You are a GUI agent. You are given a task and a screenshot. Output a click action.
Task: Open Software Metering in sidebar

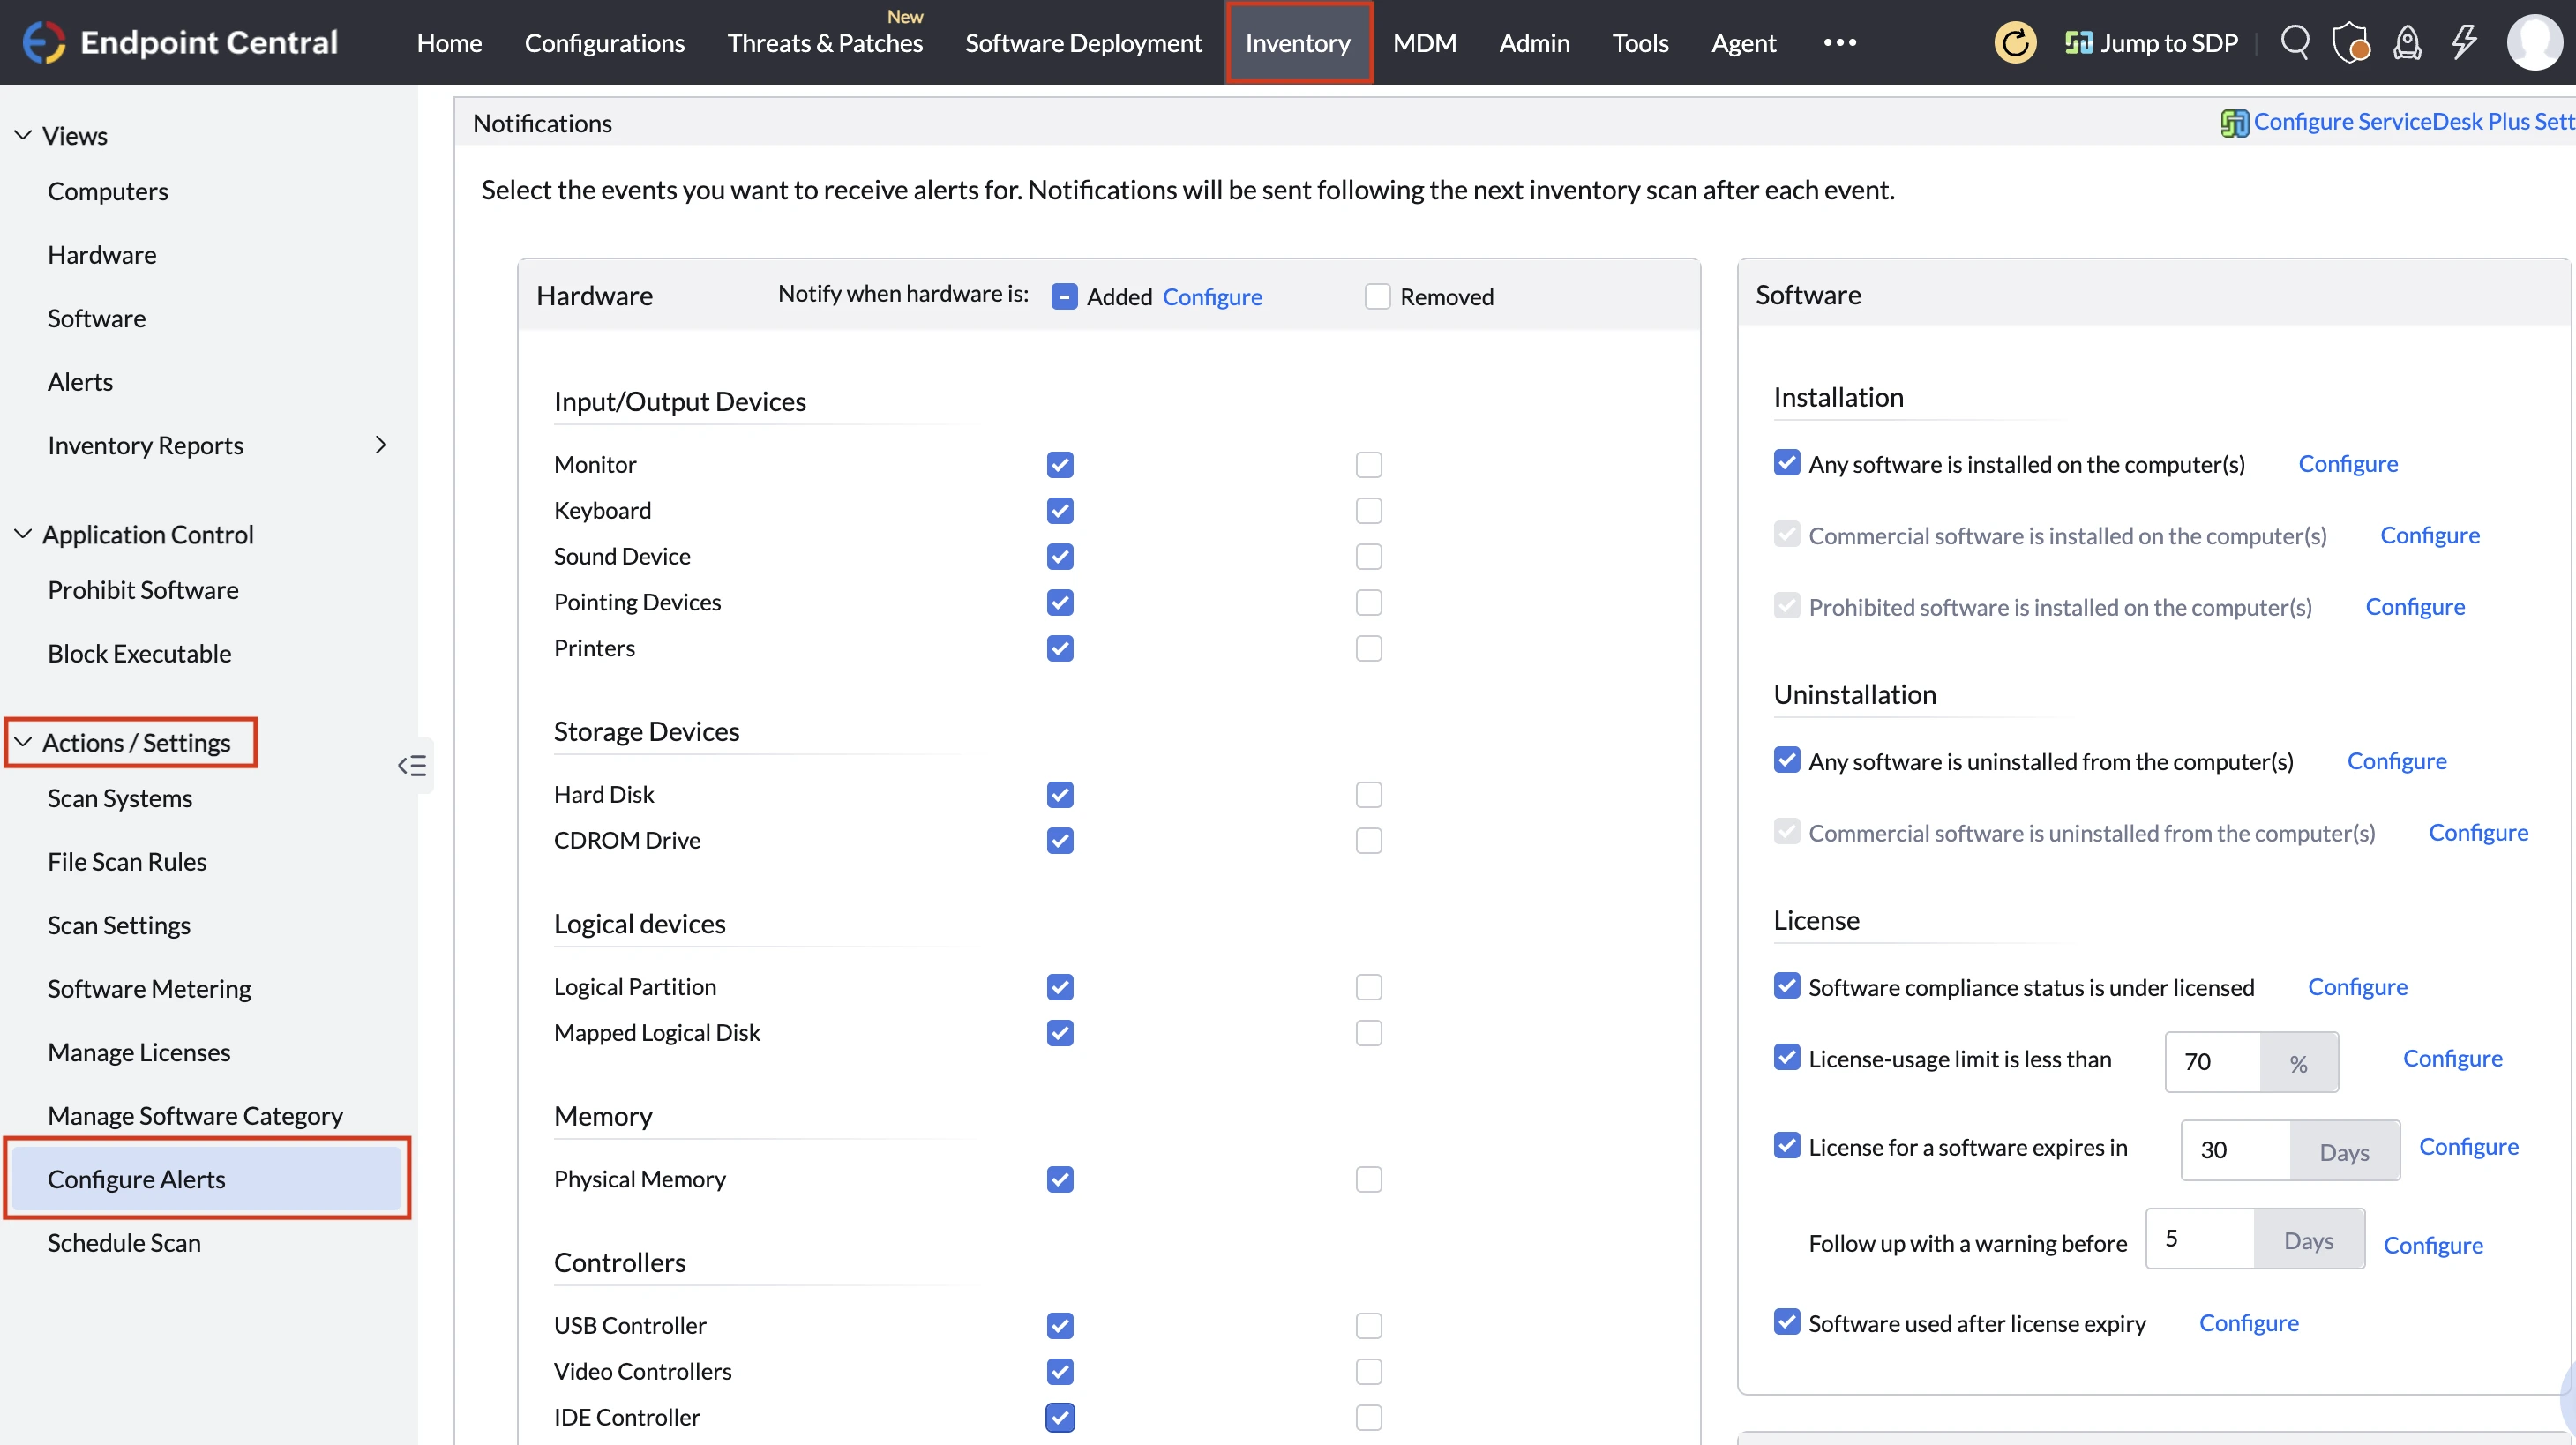tap(149, 989)
